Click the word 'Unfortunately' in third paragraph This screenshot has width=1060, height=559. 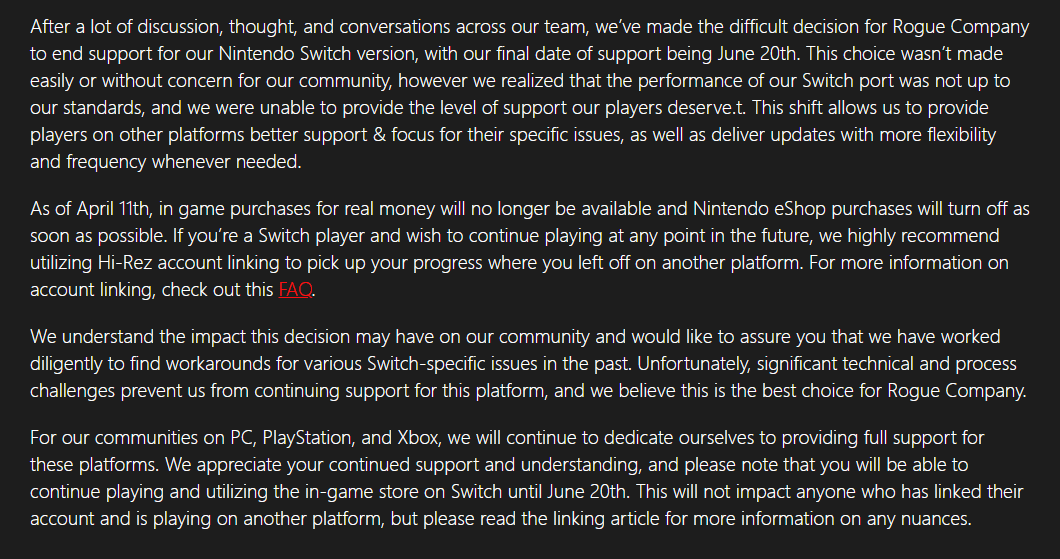(694, 364)
